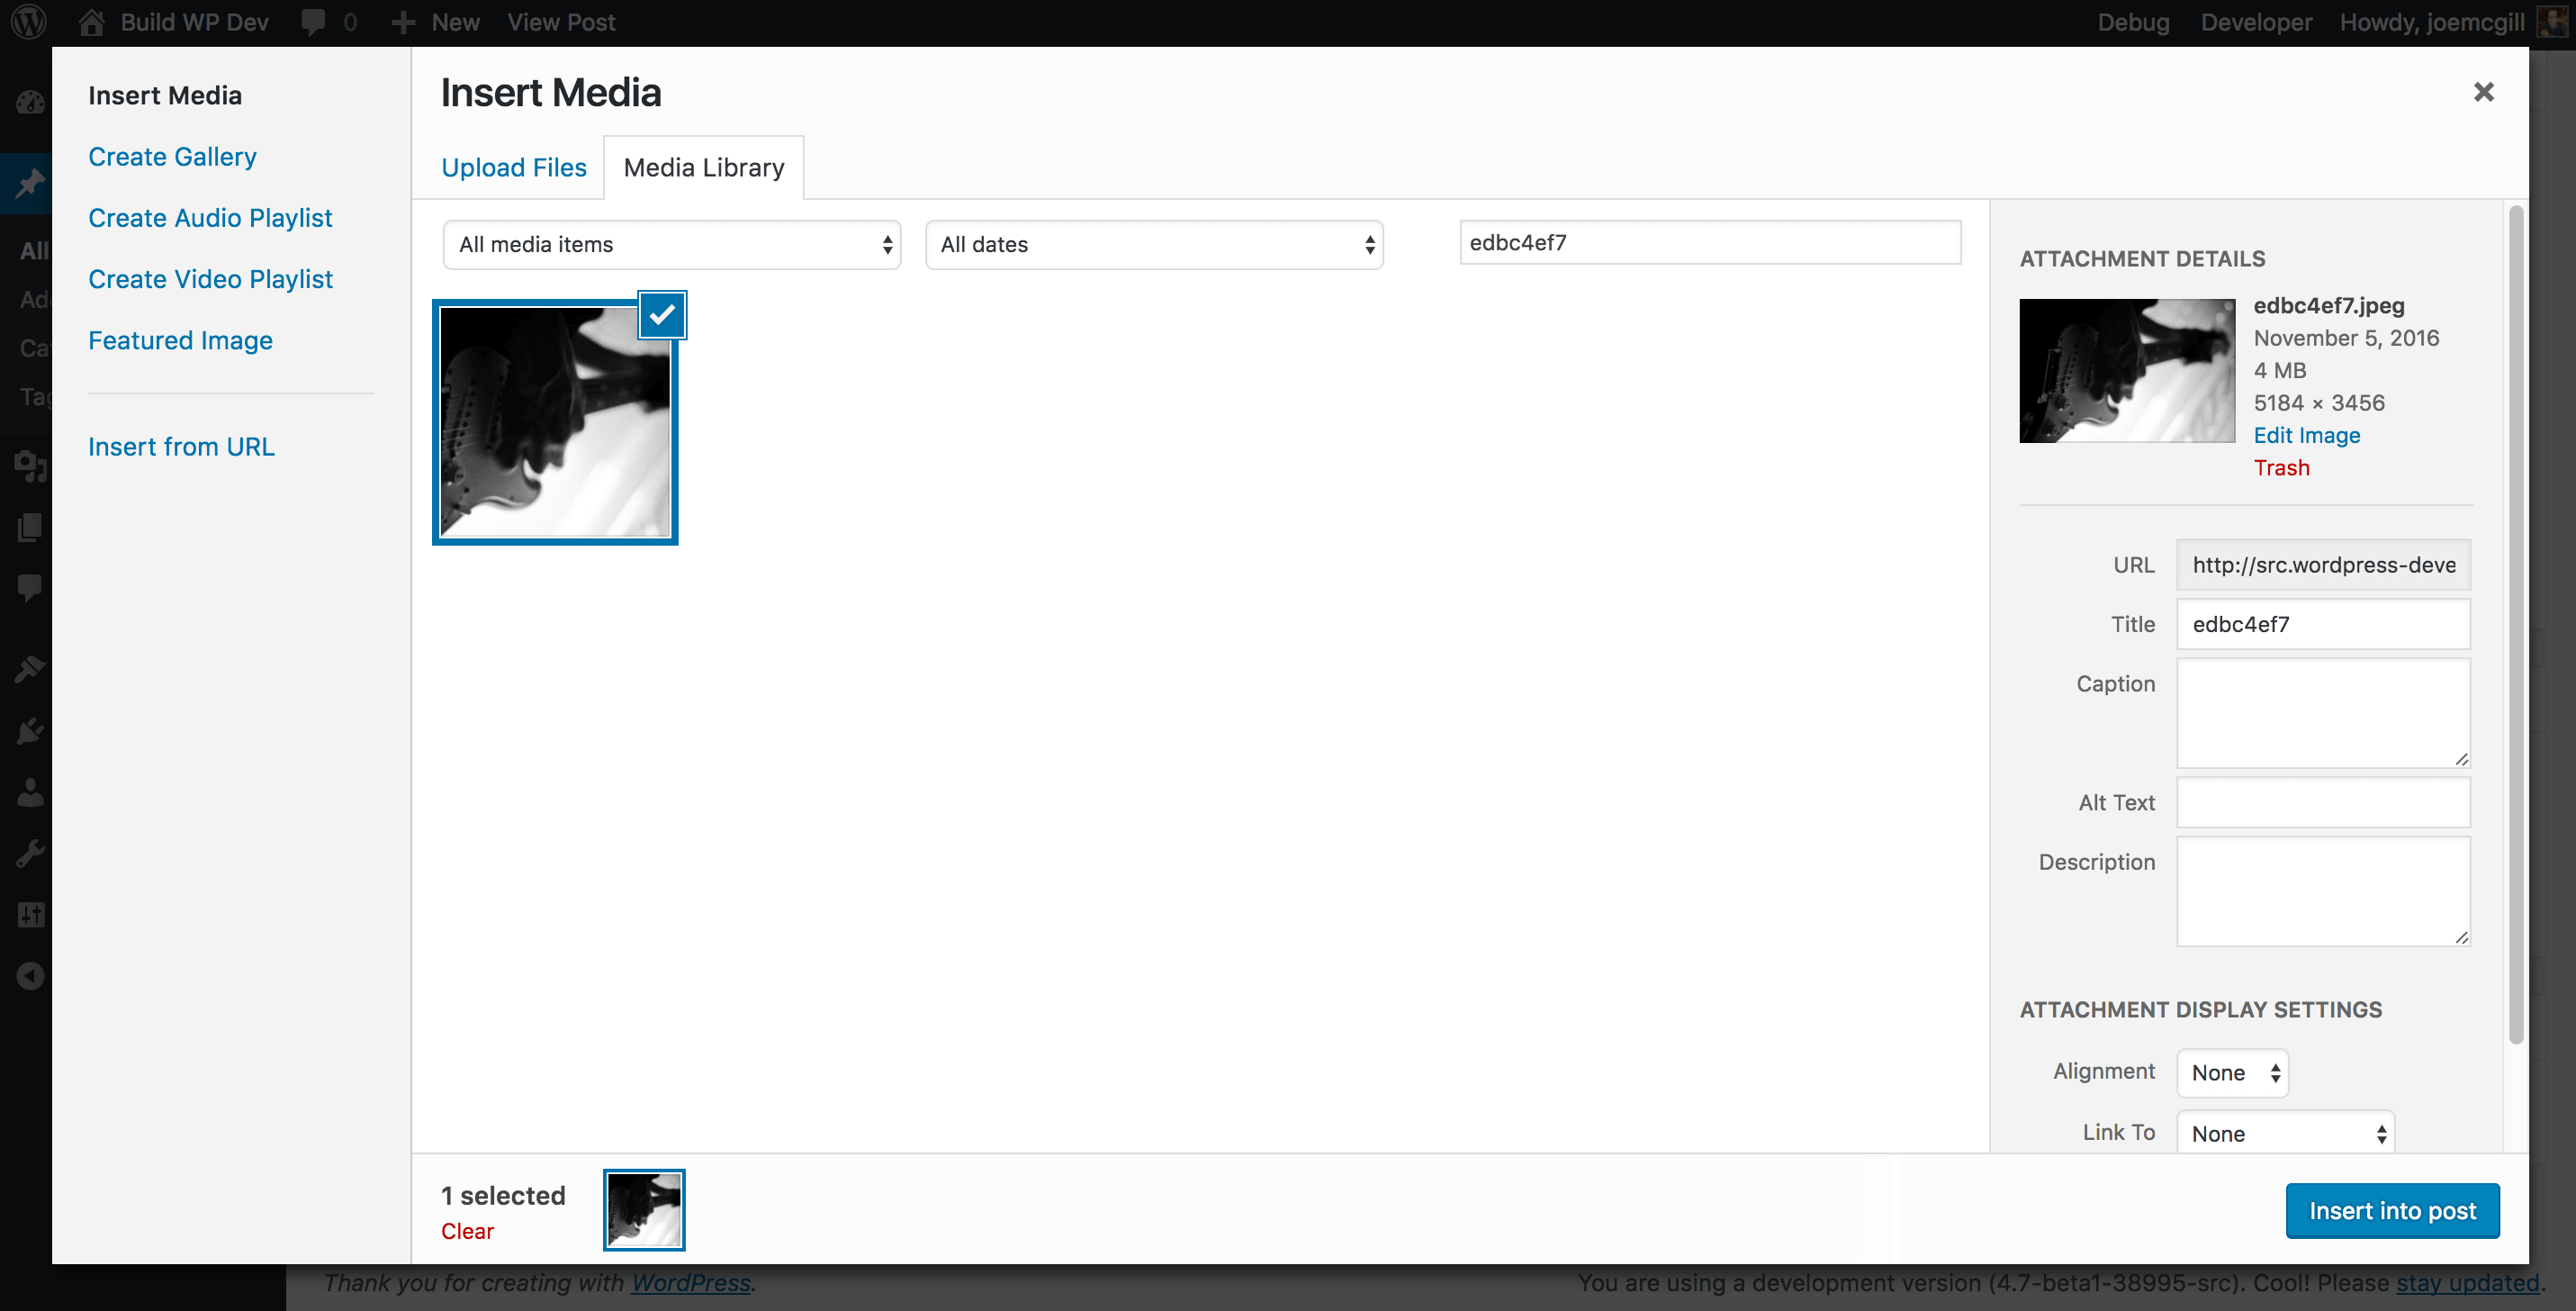The width and height of the screenshot is (2576, 1311).
Task: Open the comments bubble in the admin bar
Action: tap(314, 22)
